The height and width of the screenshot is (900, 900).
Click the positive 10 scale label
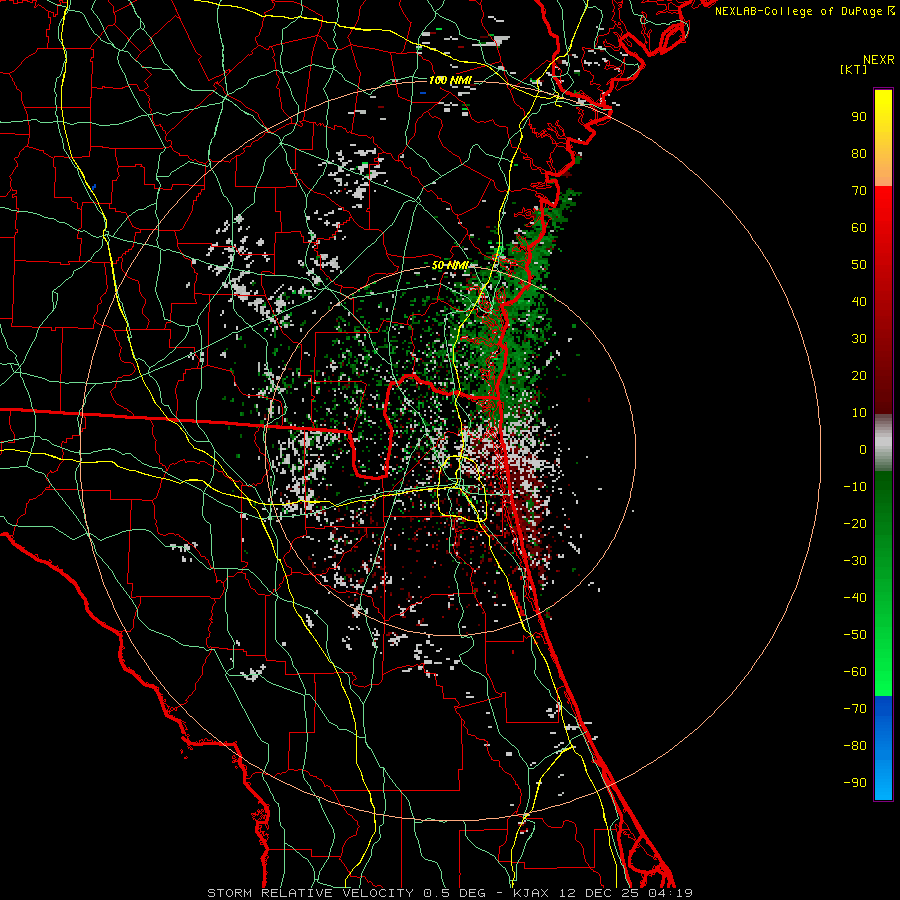tap(859, 413)
